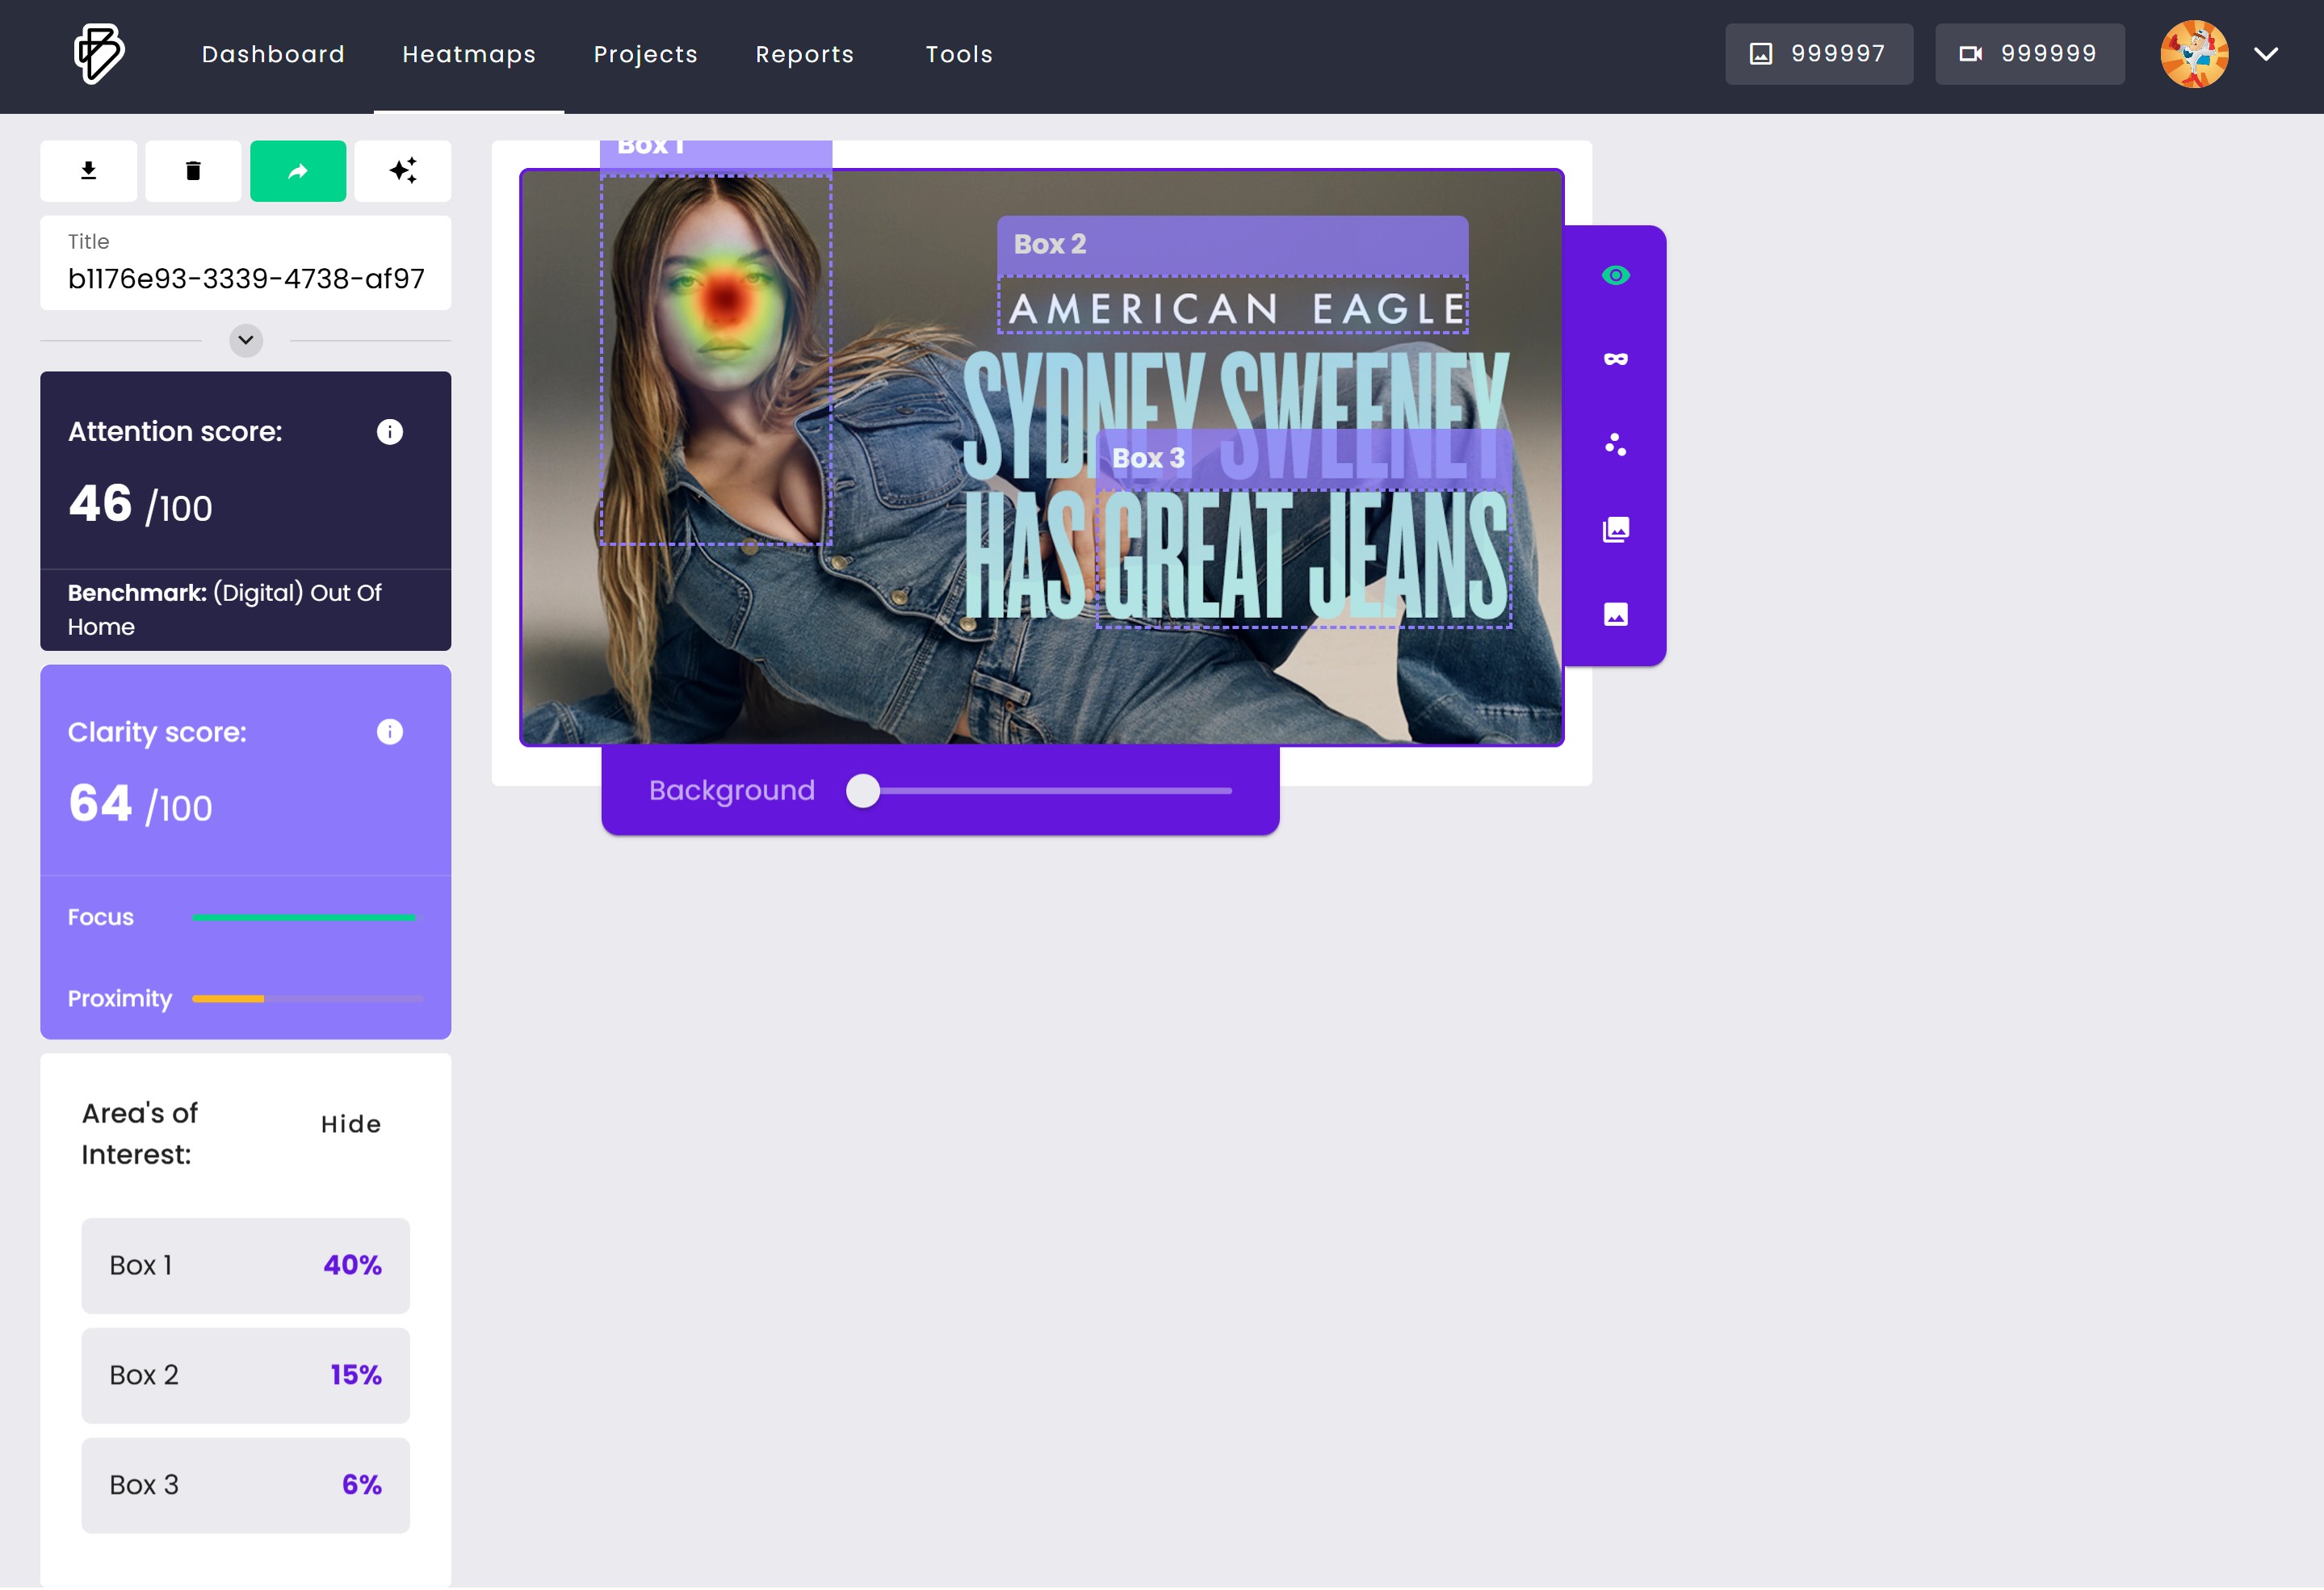Screen dimensions: 2324x1590
Task: Go to the Projects tab
Action: point(645,55)
